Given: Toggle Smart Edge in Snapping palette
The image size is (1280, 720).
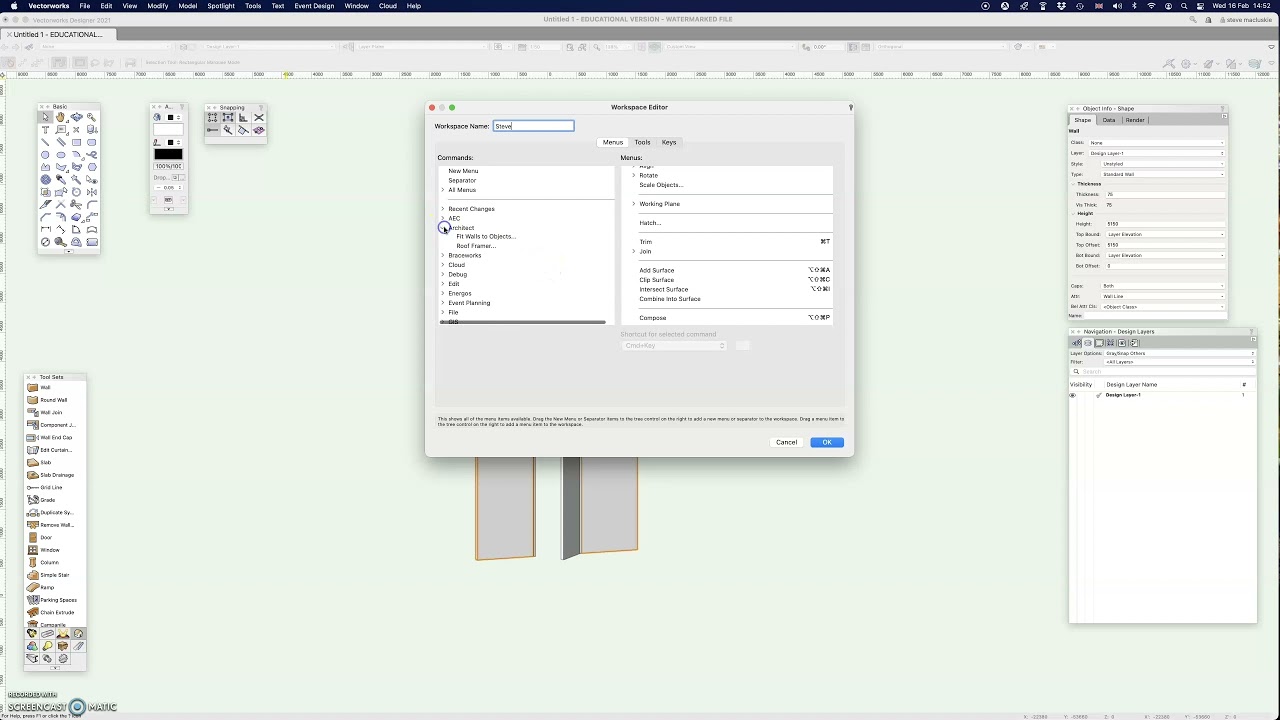Looking at the screenshot, I should [243, 130].
